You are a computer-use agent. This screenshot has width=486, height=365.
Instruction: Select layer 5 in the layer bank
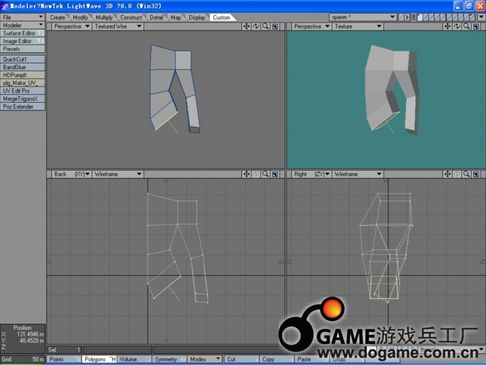tap(443, 17)
